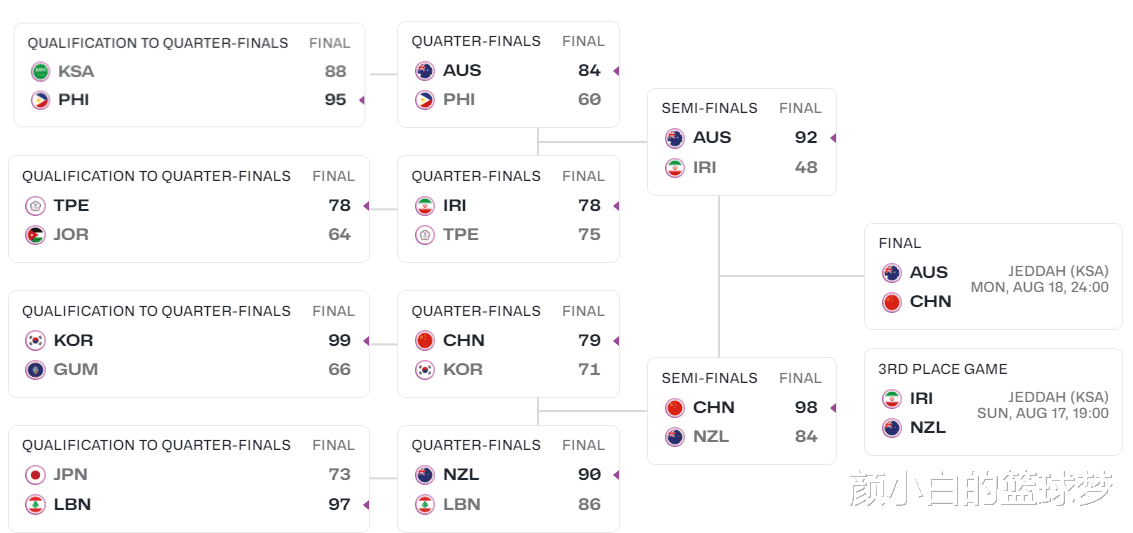Open the 3rd Place Game card
1133x533 pixels.
994,402
